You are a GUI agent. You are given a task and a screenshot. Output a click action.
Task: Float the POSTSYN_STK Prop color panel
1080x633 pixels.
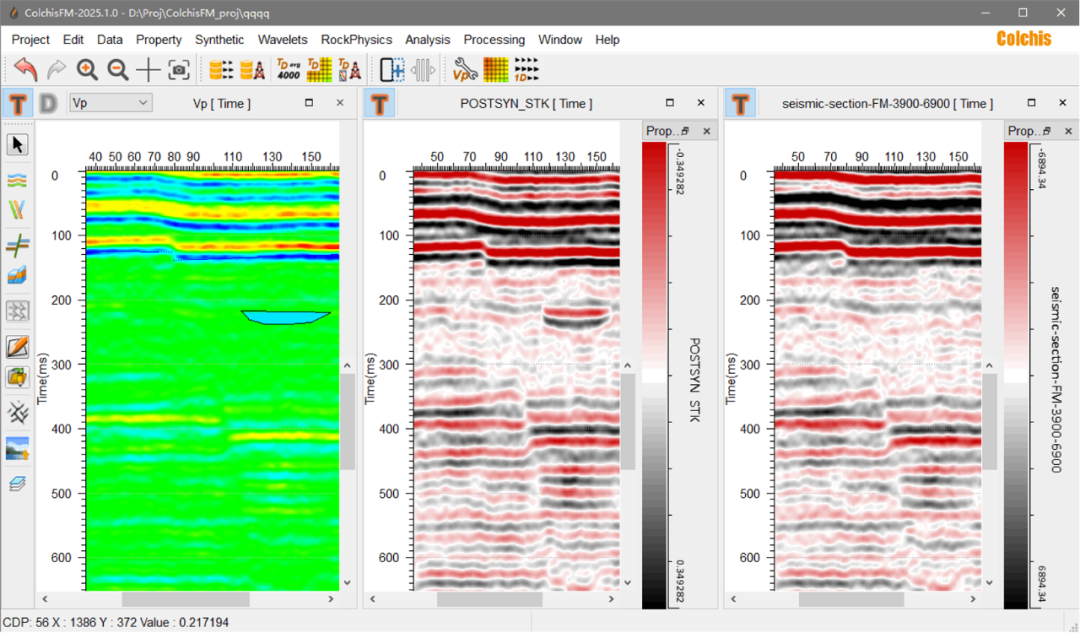click(685, 131)
